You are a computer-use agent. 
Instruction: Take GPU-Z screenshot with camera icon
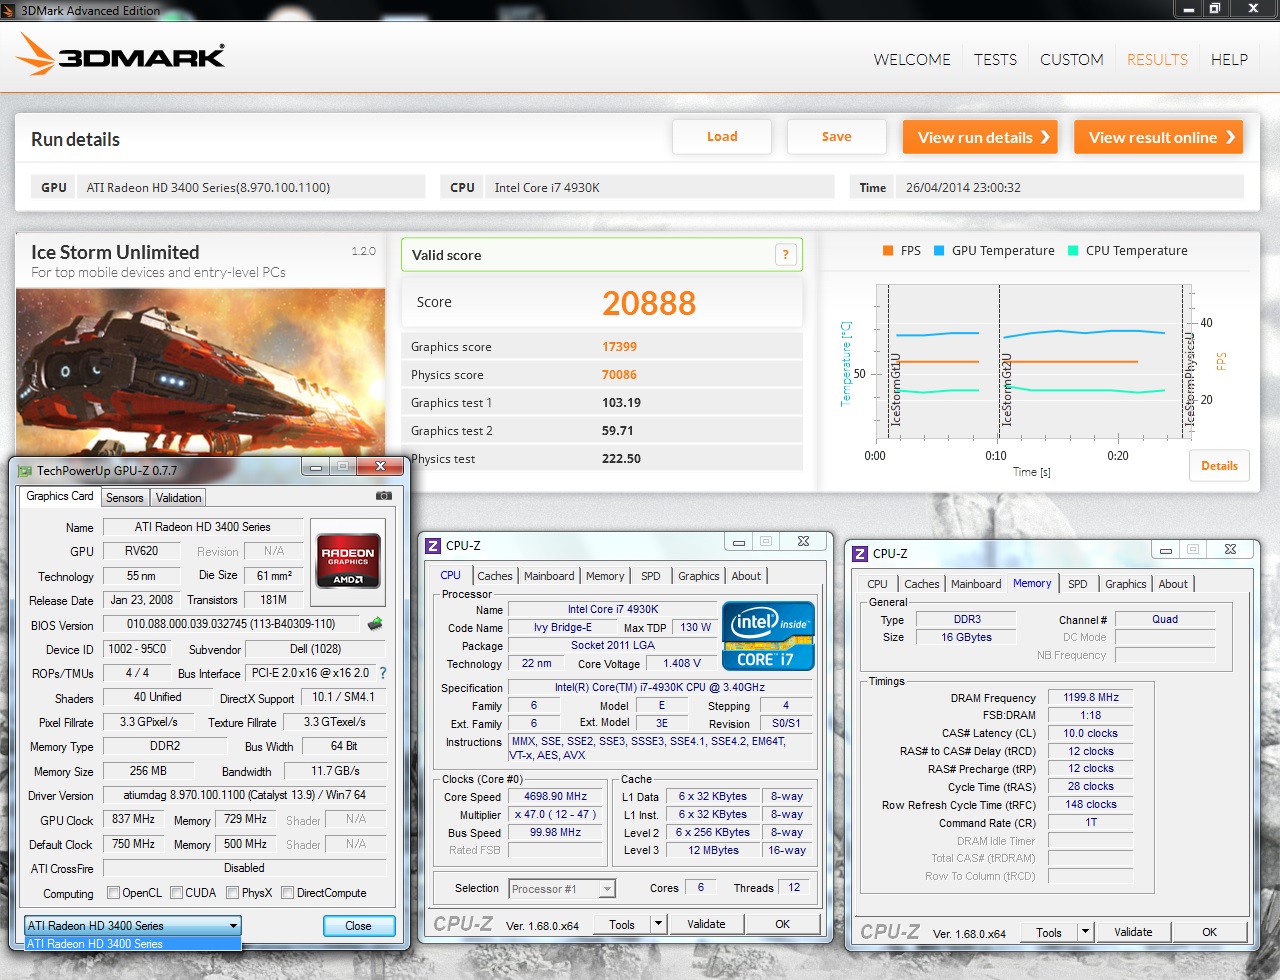point(384,496)
